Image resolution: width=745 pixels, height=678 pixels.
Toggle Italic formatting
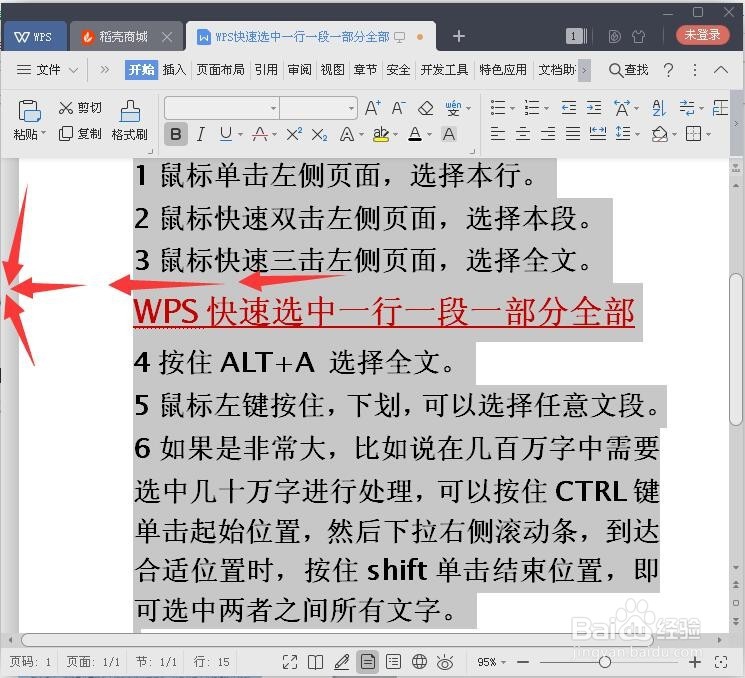point(201,134)
